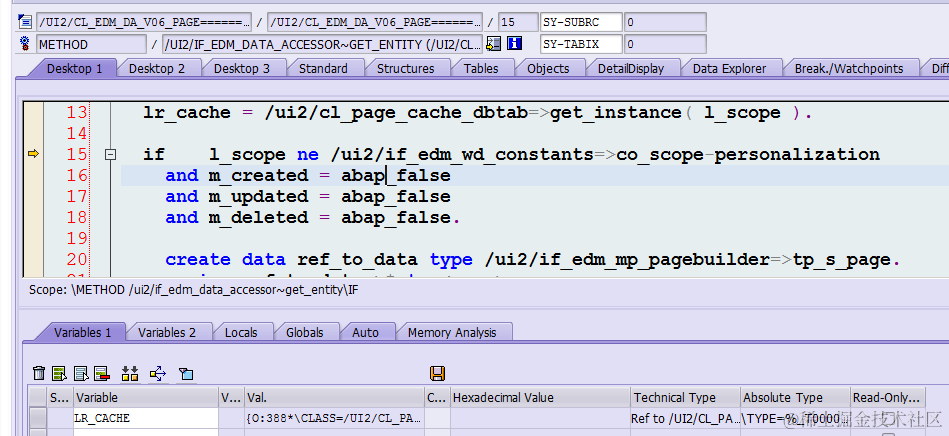Click the GET_ENTITY method name field
The width and height of the screenshot is (949, 436).
(x=323, y=44)
